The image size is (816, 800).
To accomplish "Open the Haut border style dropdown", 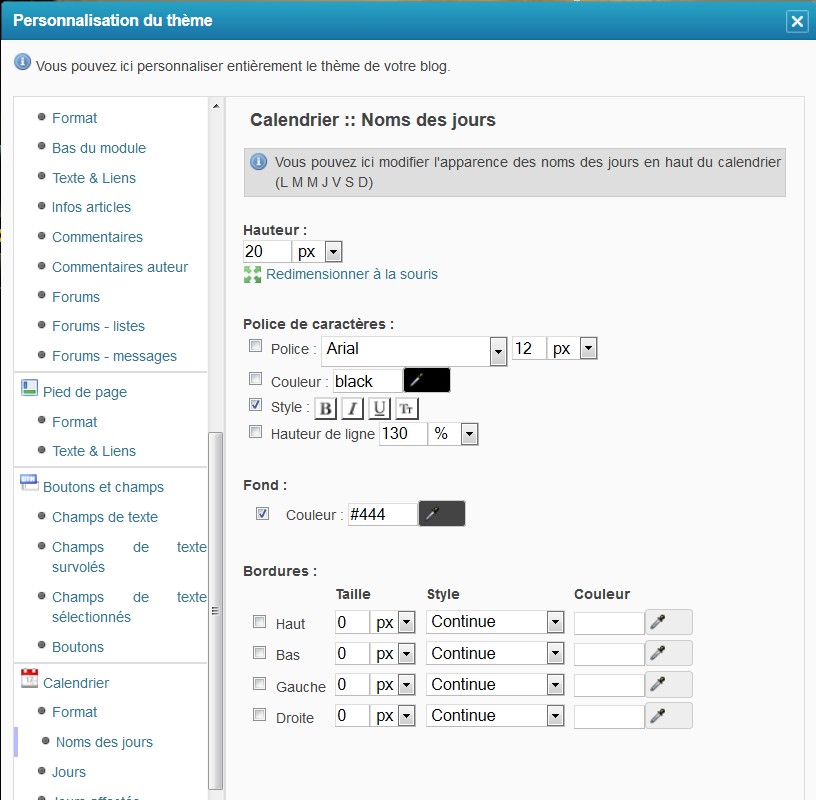I will [555, 622].
